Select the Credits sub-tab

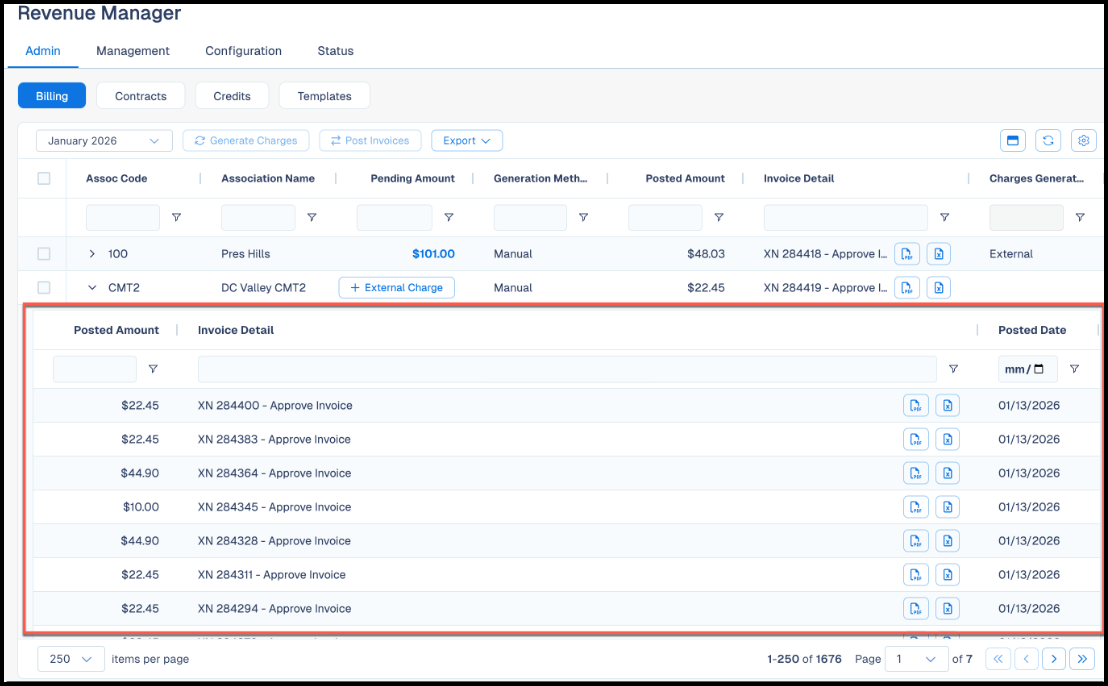click(232, 96)
